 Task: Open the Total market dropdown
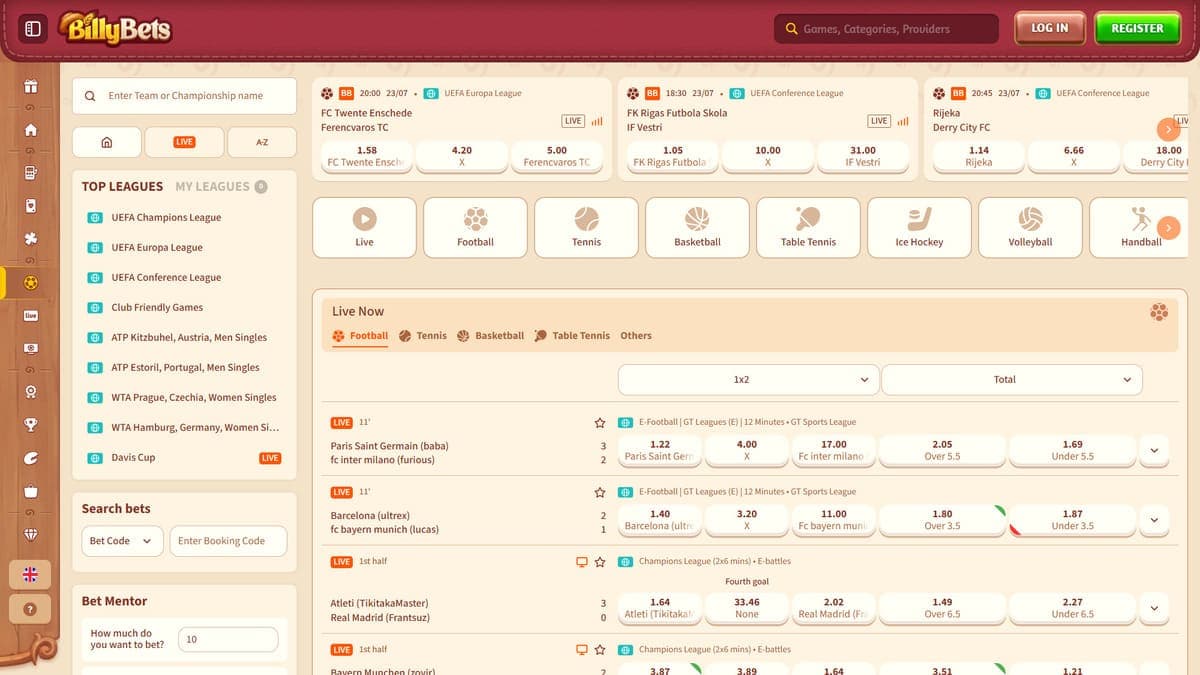[x=1012, y=380]
